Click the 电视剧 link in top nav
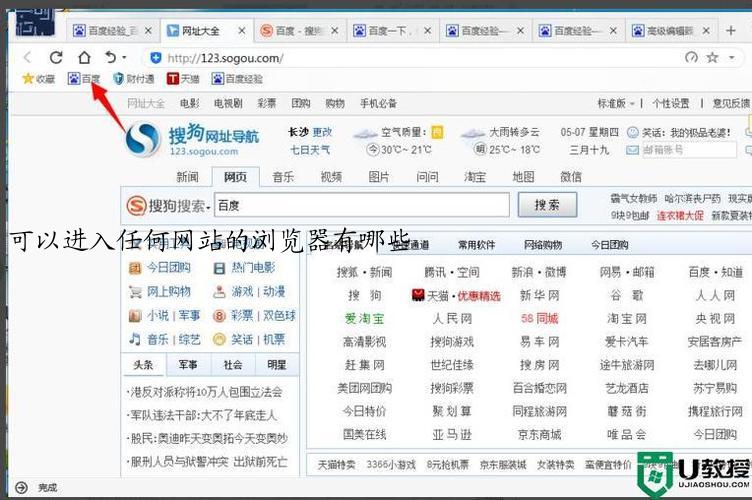752x500 pixels. (x=228, y=104)
